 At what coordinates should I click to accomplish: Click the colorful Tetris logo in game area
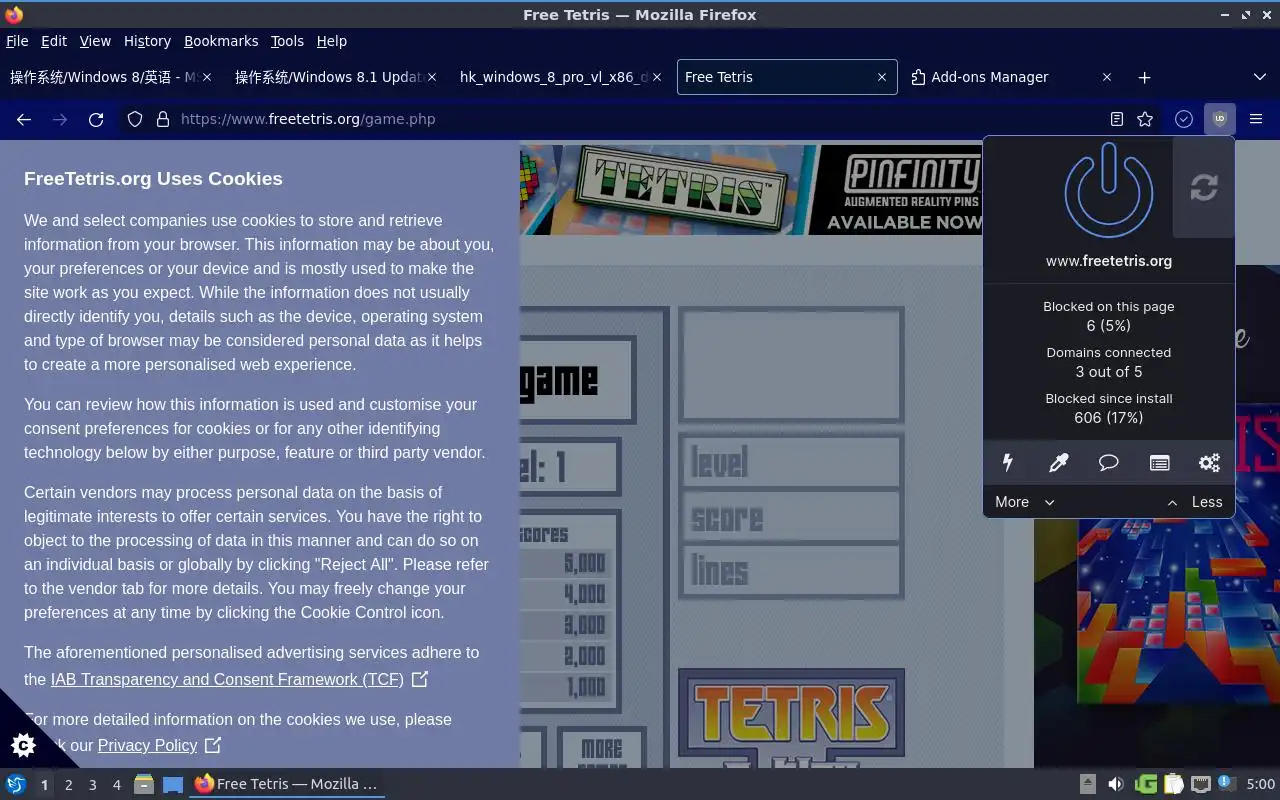[792, 715]
